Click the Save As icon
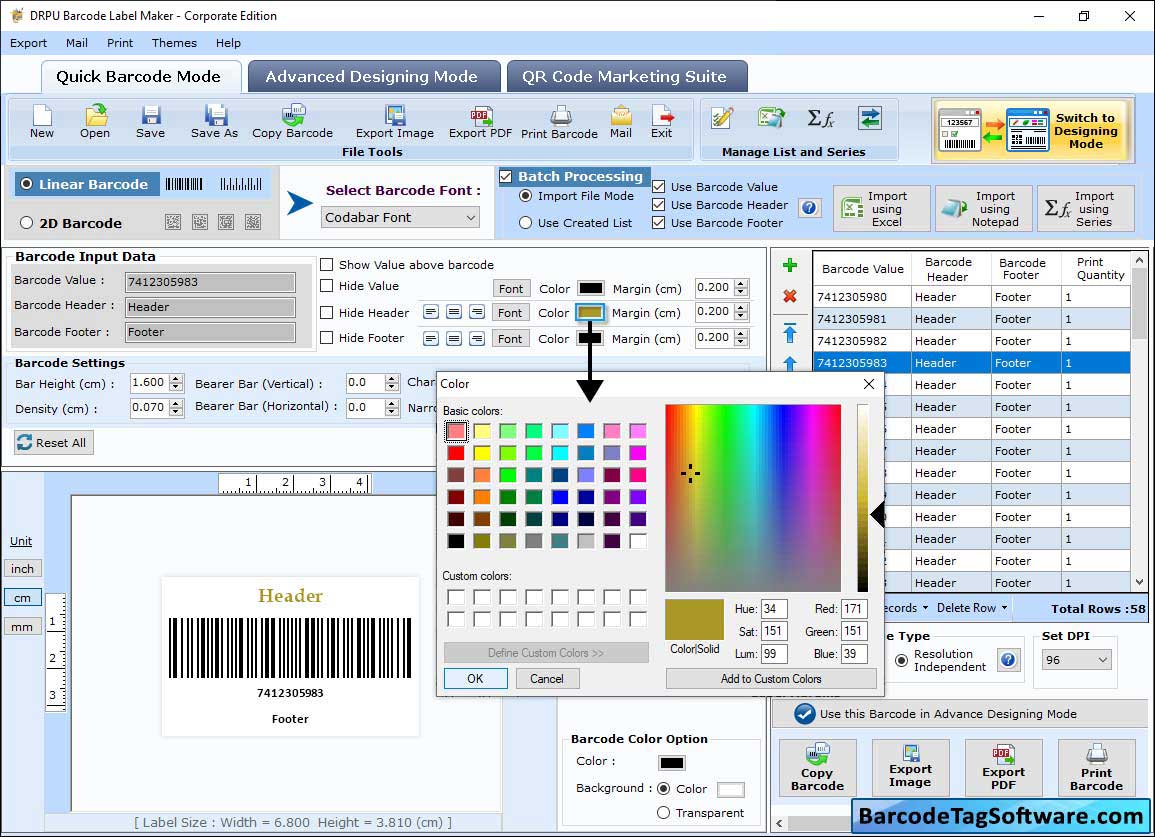 point(214,122)
